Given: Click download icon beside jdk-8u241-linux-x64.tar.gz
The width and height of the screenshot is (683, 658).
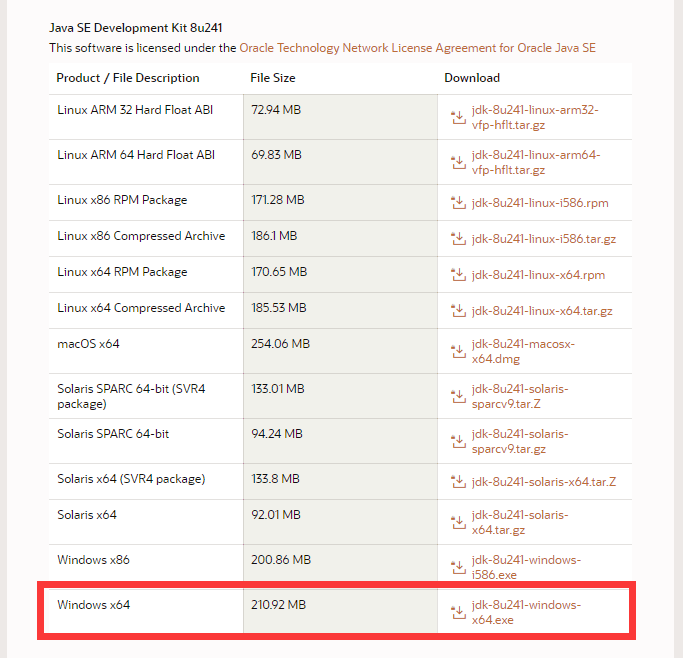Looking at the screenshot, I should click(458, 310).
